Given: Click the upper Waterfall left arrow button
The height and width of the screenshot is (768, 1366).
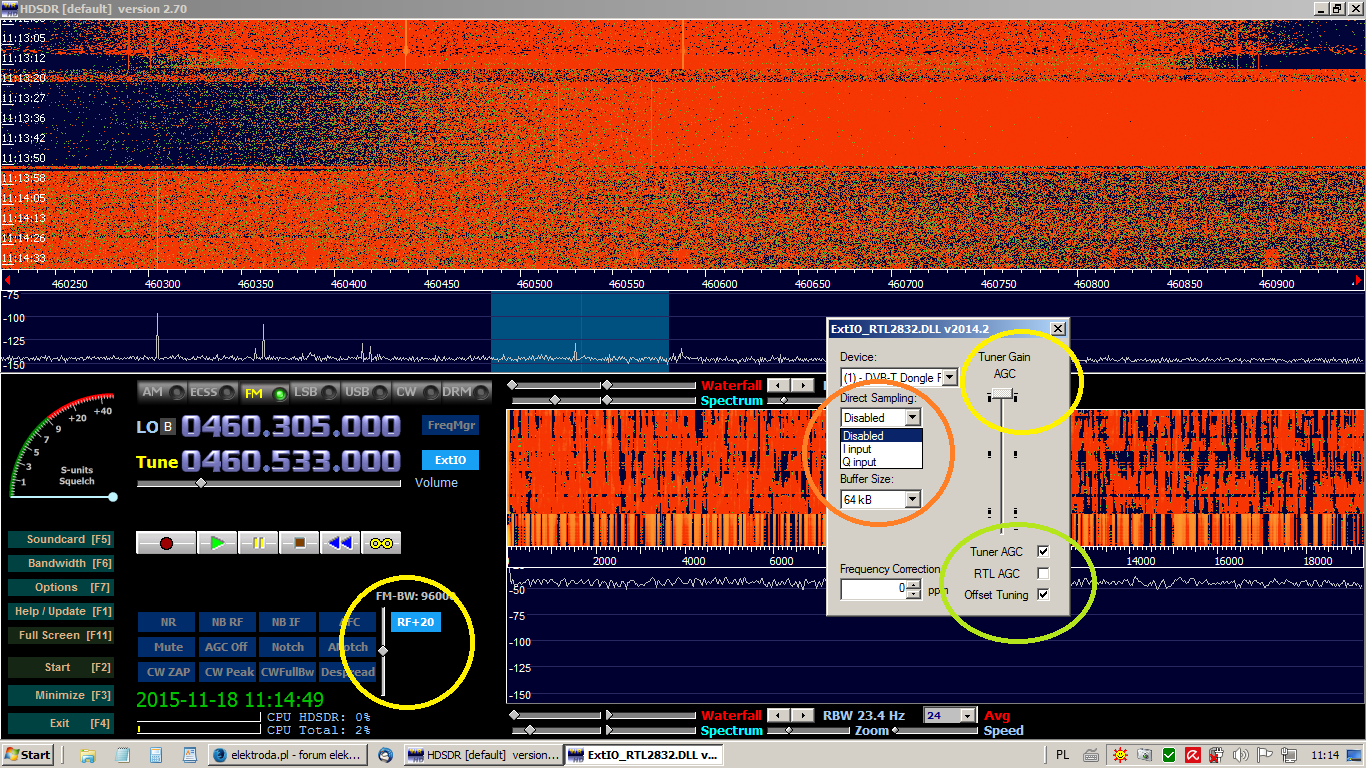Looking at the screenshot, I should (x=779, y=385).
